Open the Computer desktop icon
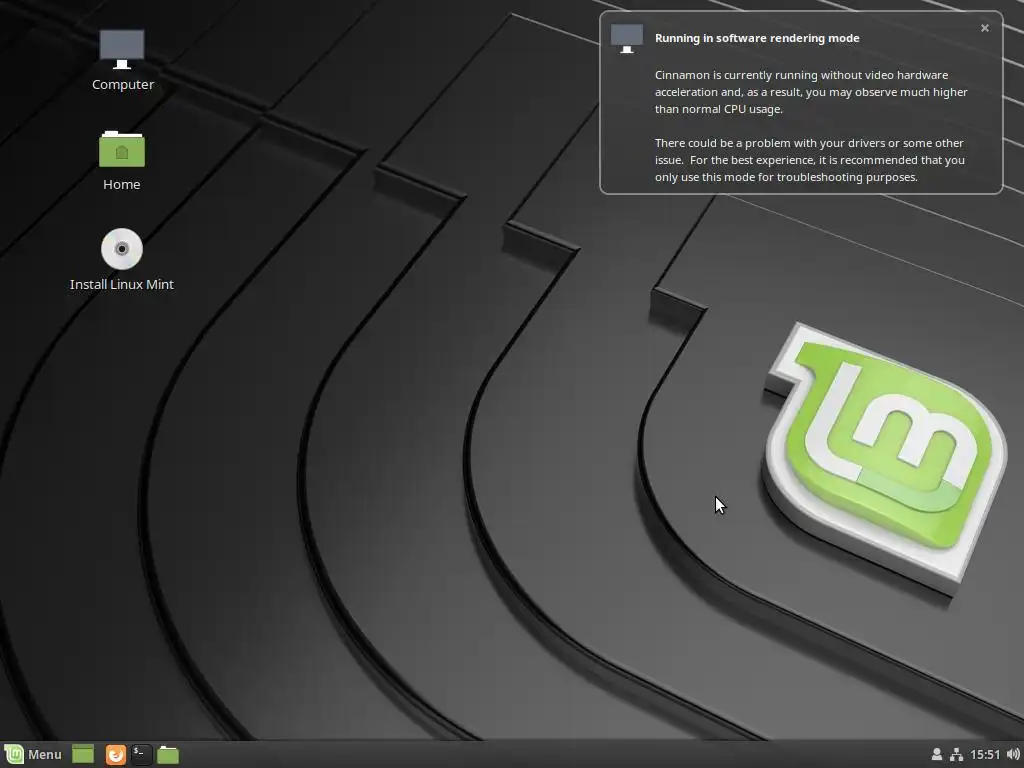Viewport: 1024px width, 768px height. (x=122, y=49)
